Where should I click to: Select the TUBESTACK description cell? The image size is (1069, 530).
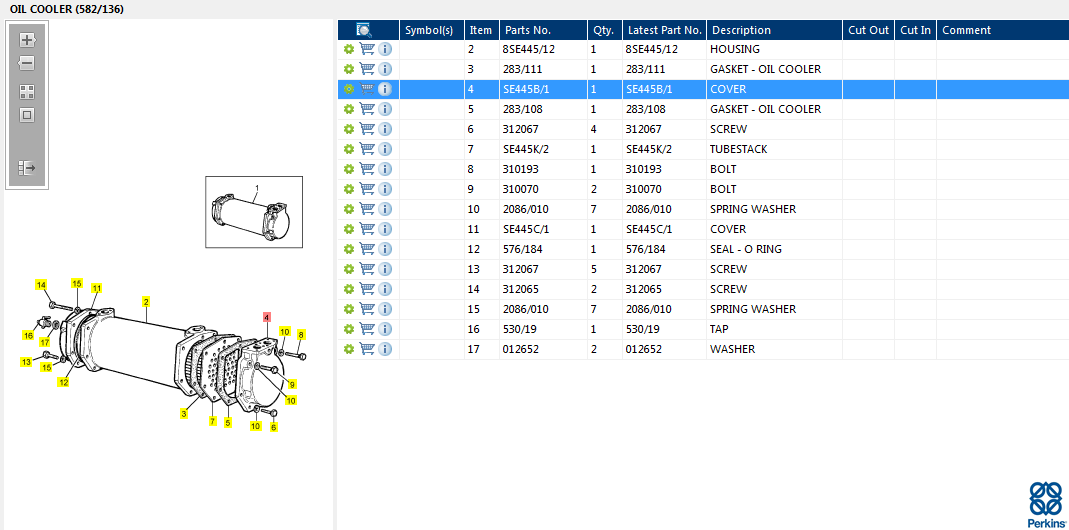[738, 149]
